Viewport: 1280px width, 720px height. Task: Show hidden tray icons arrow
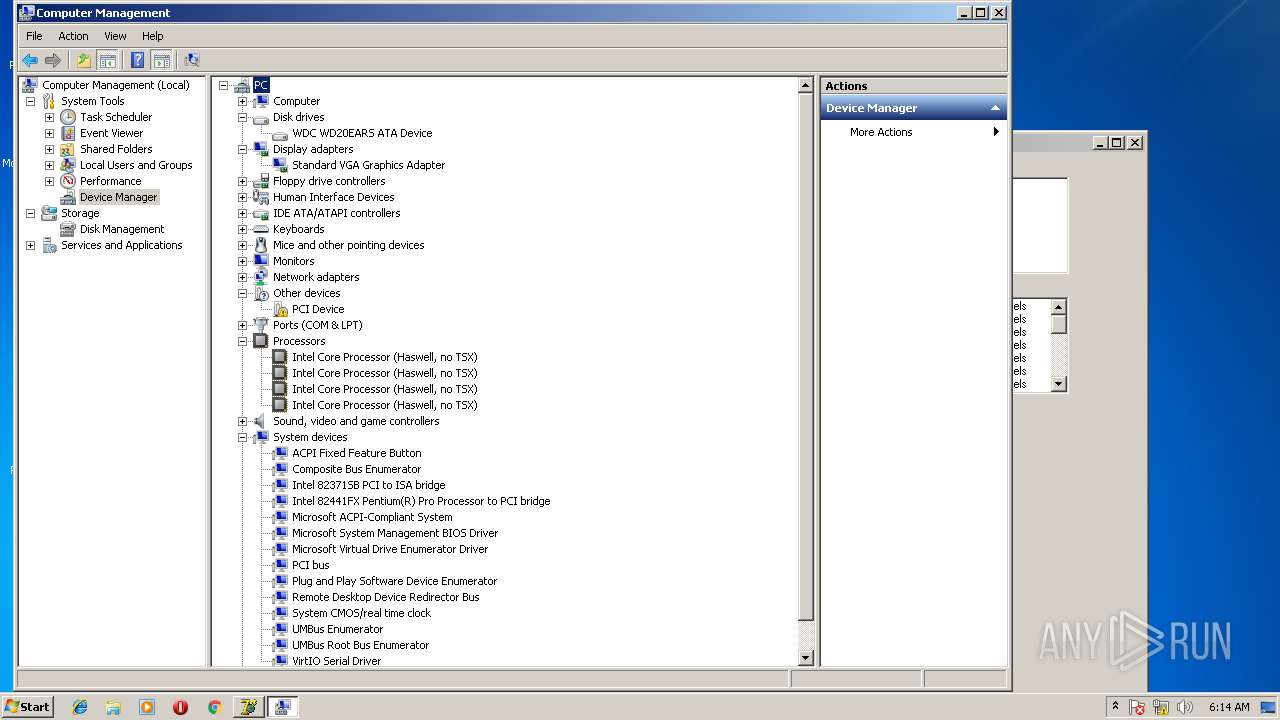[x=1115, y=706]
